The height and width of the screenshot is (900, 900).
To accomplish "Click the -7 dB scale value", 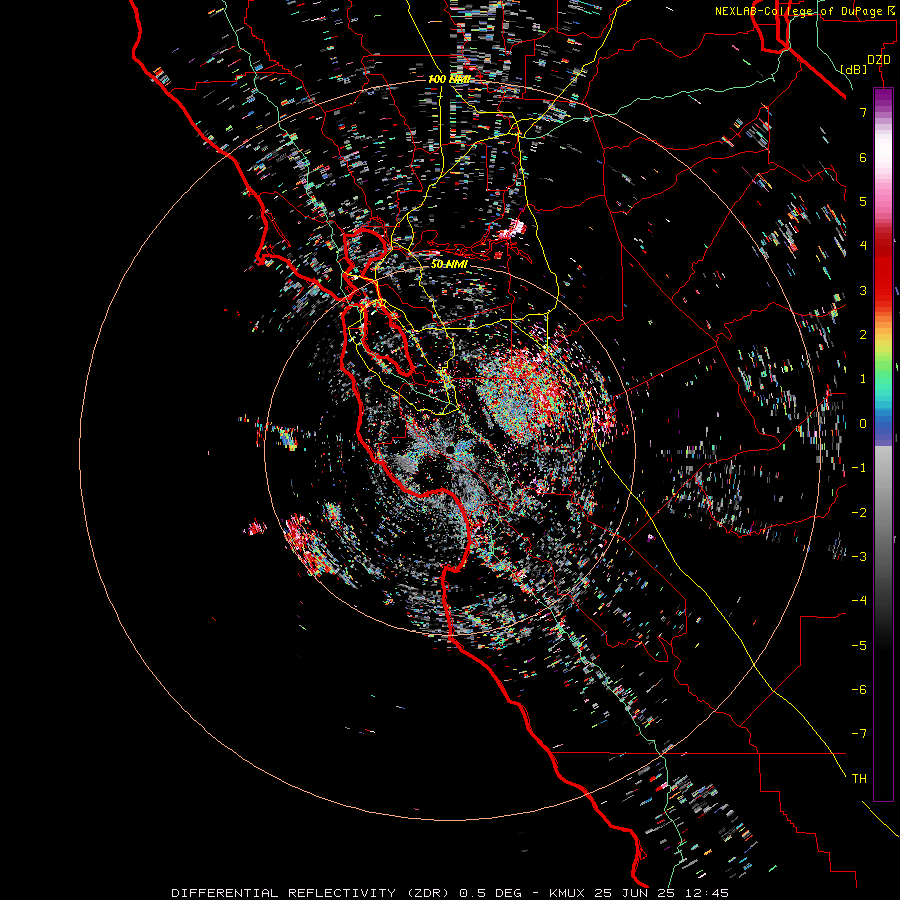I will (x=859, y=734).
